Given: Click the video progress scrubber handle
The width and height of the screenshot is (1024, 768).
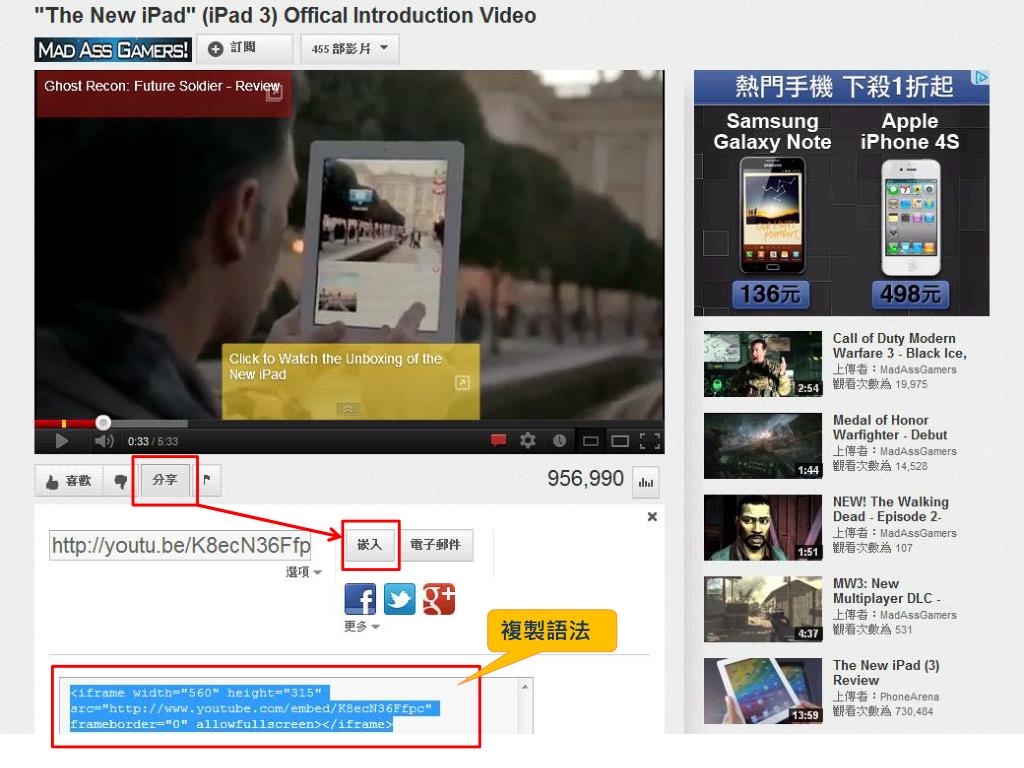Looking at the screenshot, I should [x=103, y=423].
